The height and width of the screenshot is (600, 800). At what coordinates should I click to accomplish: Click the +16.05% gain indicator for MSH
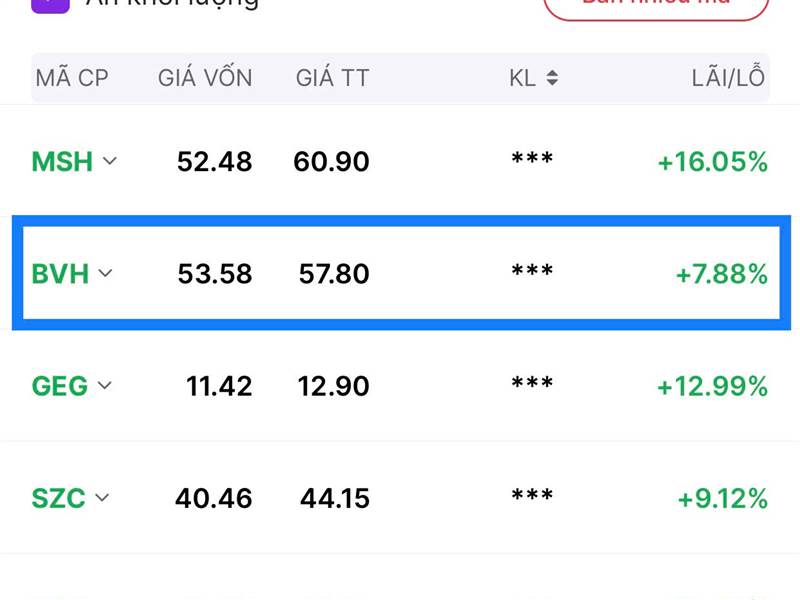pyautogui.click(x=710, y=161)
